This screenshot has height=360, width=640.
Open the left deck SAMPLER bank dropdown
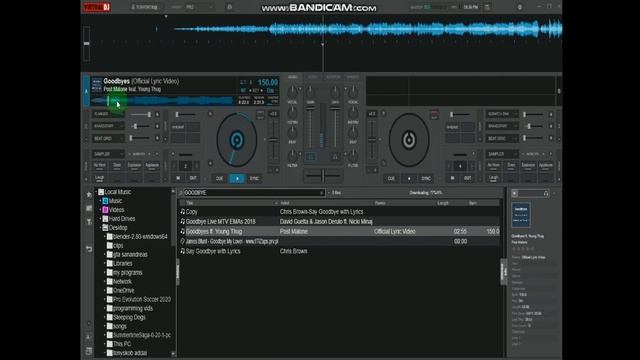108,154
